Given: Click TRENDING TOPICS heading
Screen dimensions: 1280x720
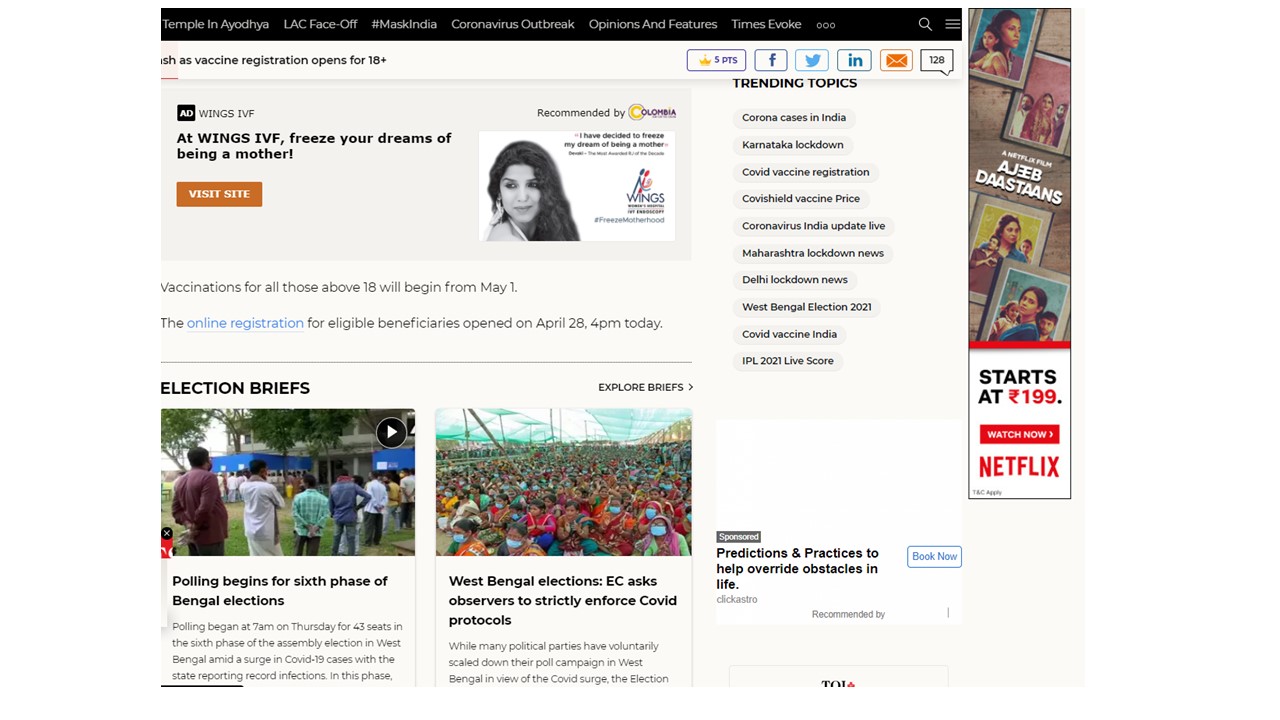Looking at the screenshot, I should pyautogui.click(x=795, y=83).
